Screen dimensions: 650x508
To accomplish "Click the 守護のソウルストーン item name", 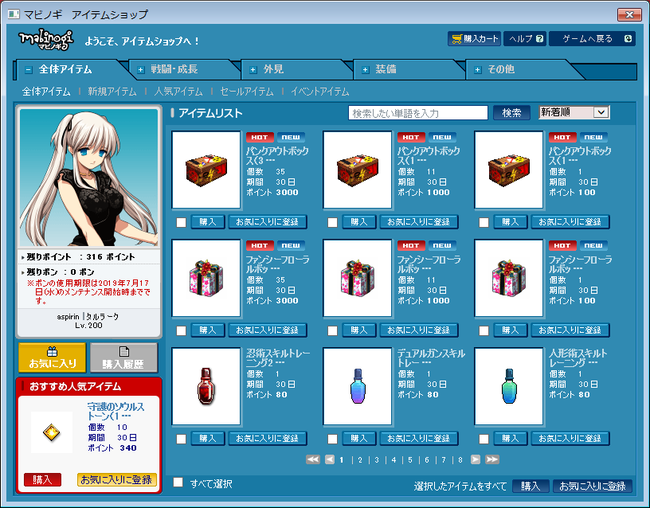I will (116, 411).
